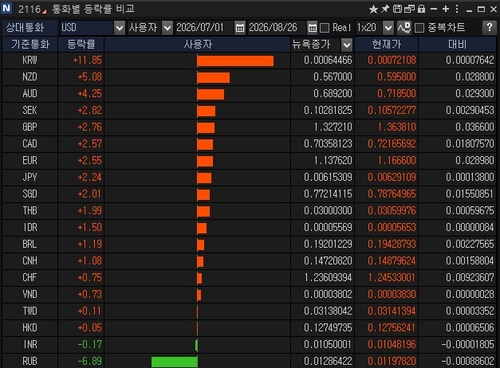The width and height of the screenshot is (500, 368).
Task: Enable the Real checkbox
Action: 324,28
